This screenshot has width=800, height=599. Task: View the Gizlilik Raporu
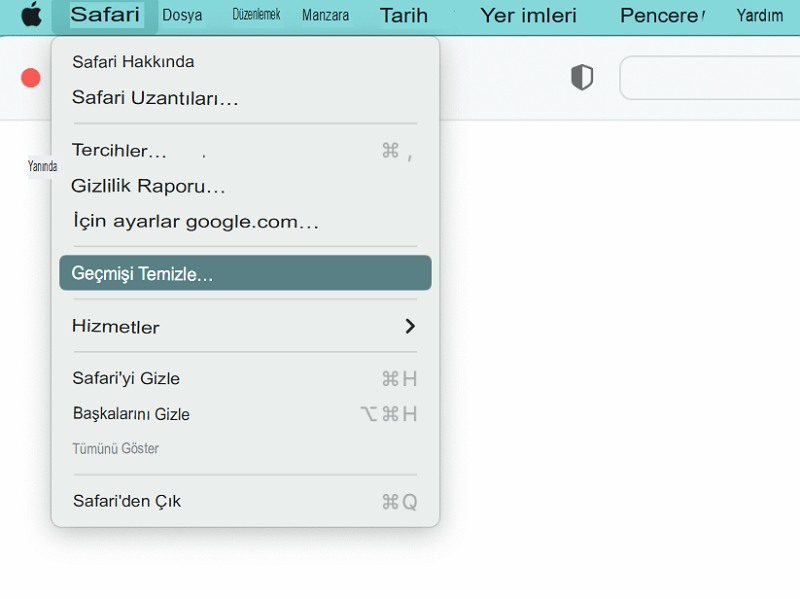(x=146, y=186)
